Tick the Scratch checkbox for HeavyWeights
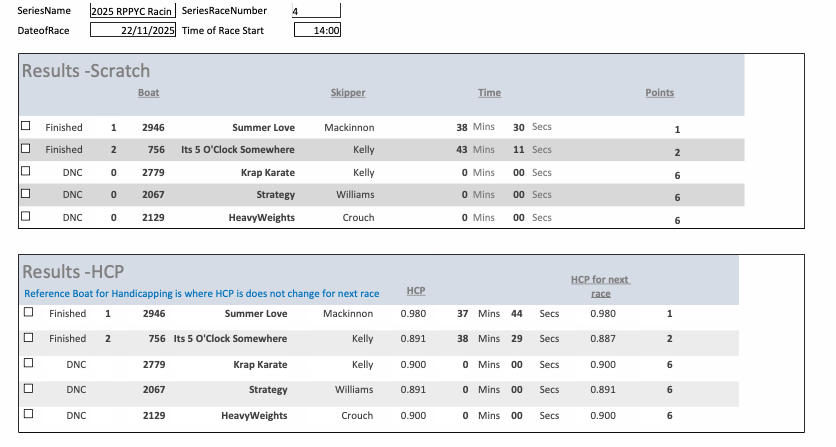Screen dimensions: 836x447 click(26, 216)
